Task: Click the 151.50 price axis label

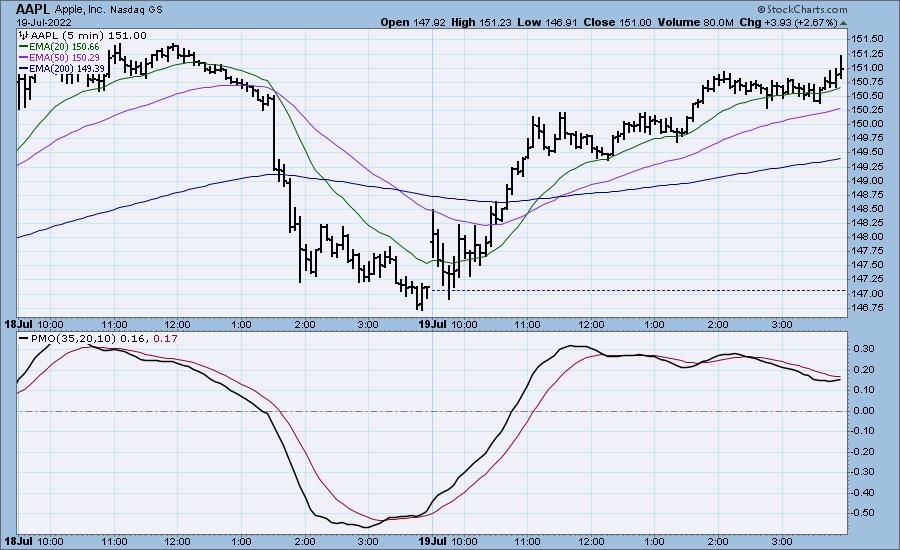Action: 867,39
